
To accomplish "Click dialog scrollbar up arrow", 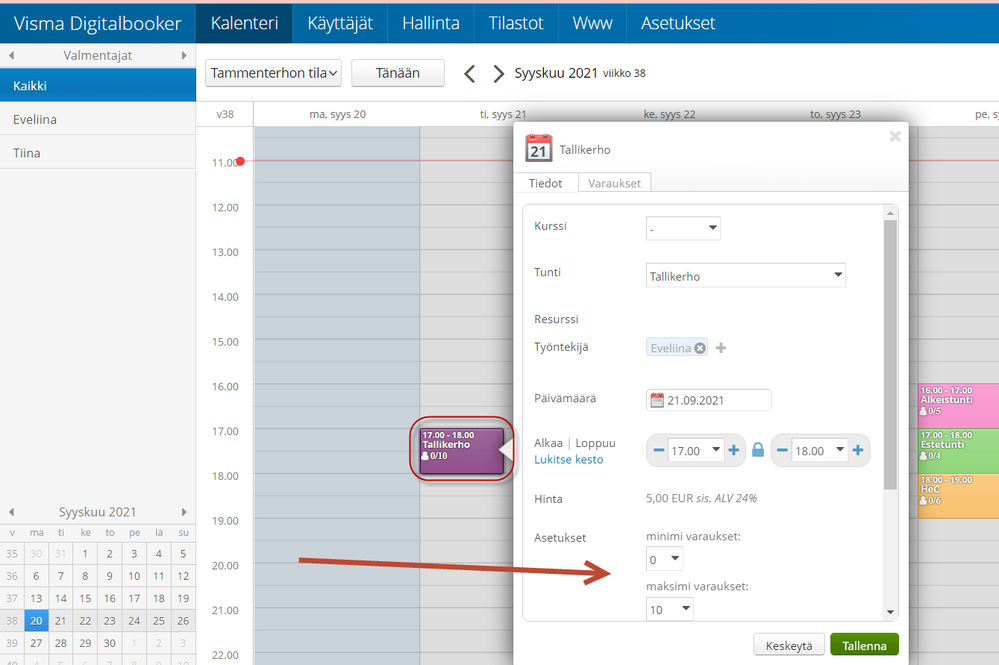I will 890,213.
